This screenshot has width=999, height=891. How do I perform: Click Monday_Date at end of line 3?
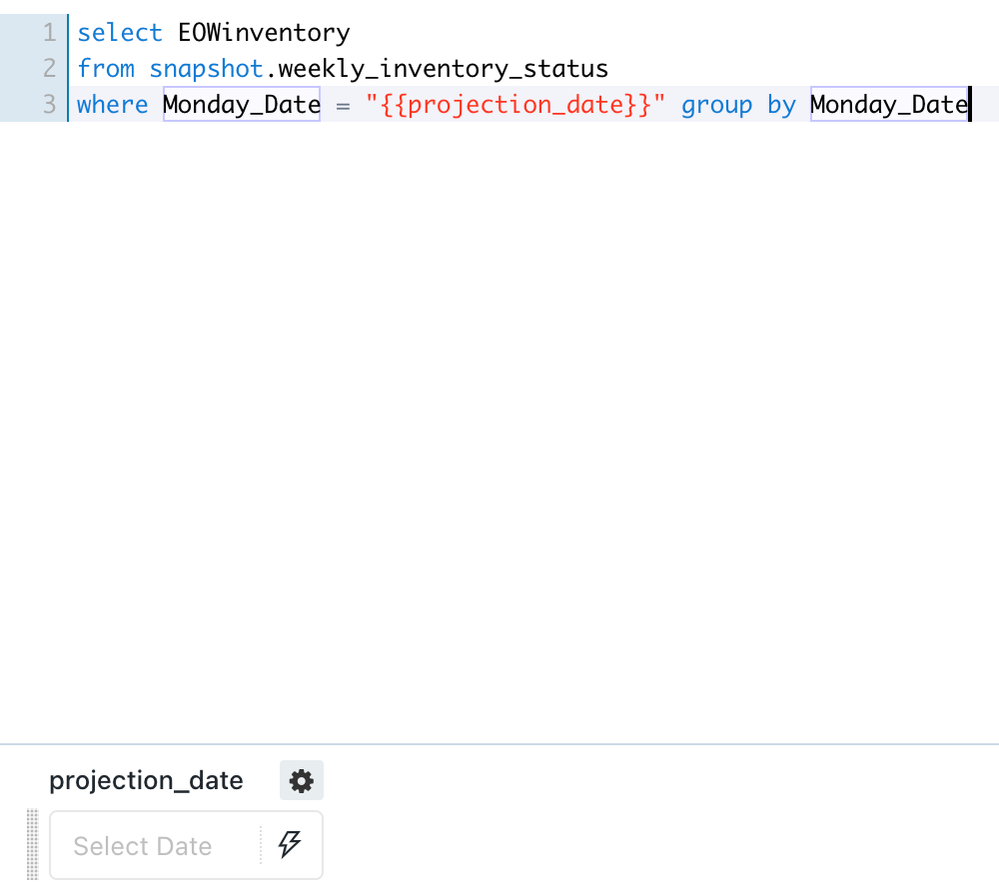click(x=888, y=105)
